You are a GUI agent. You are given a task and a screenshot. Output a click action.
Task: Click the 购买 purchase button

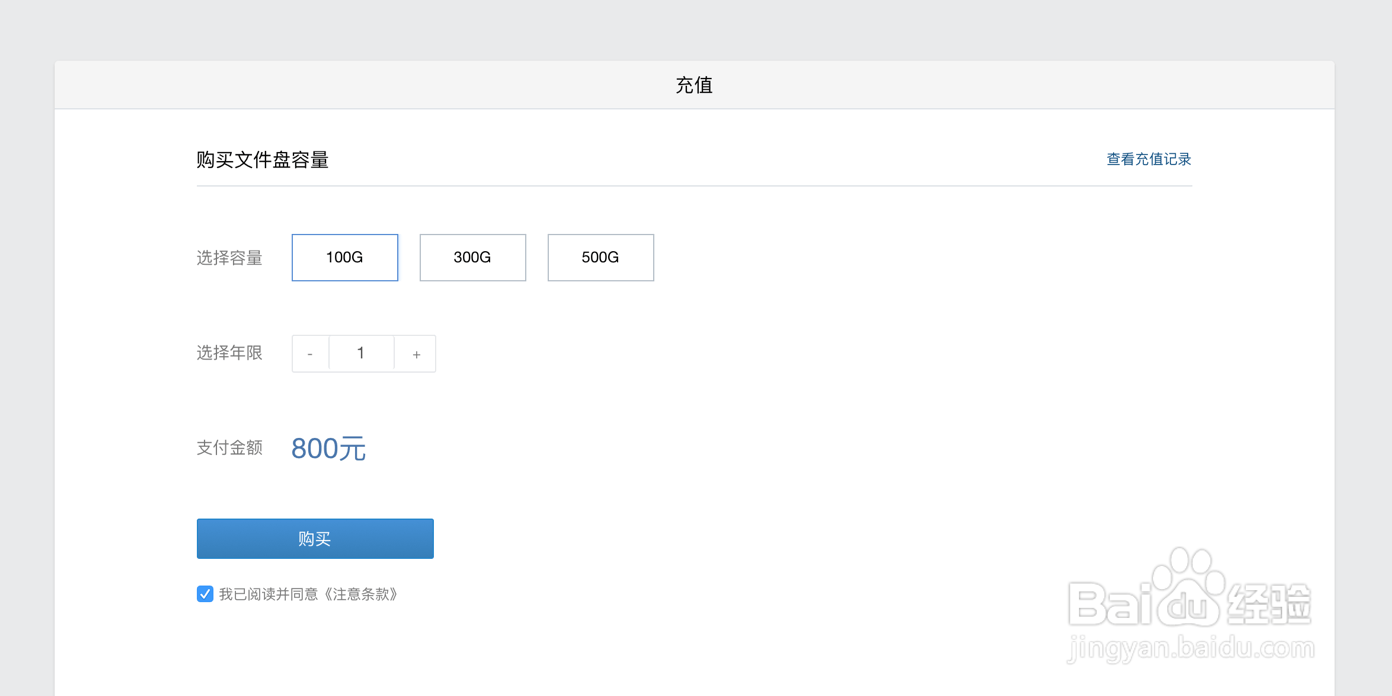[314, 538]
